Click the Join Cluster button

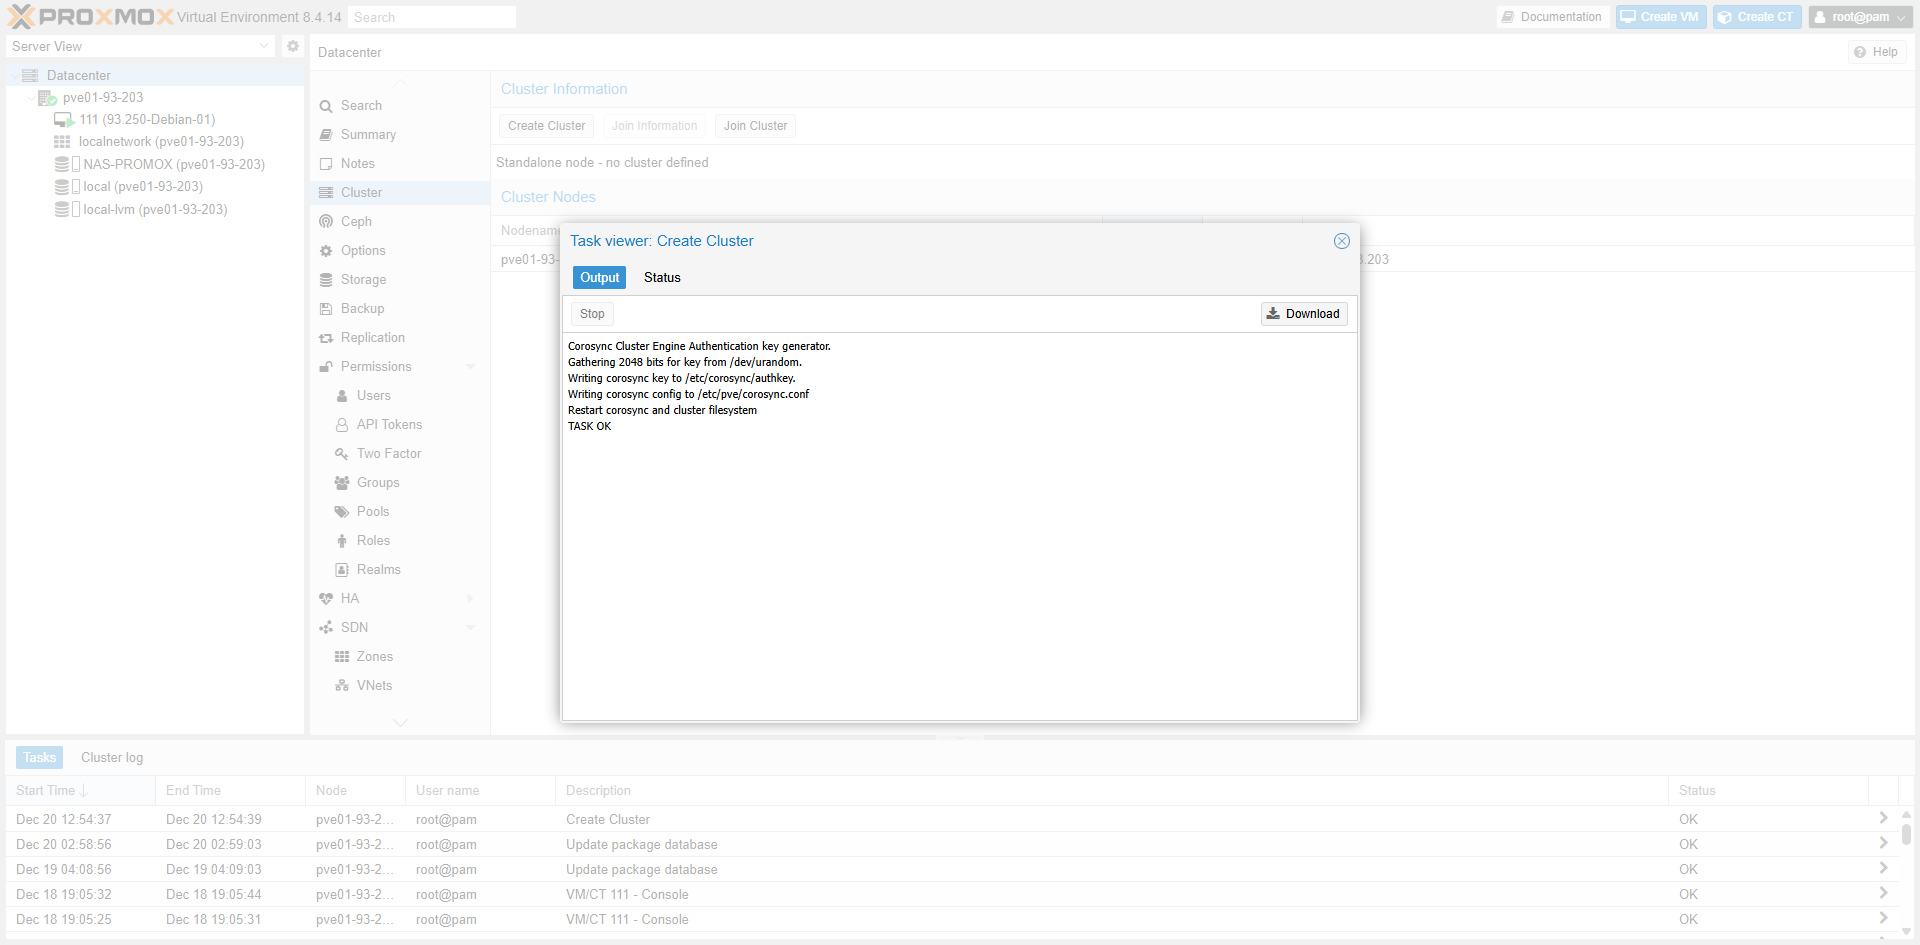point(755,126)
